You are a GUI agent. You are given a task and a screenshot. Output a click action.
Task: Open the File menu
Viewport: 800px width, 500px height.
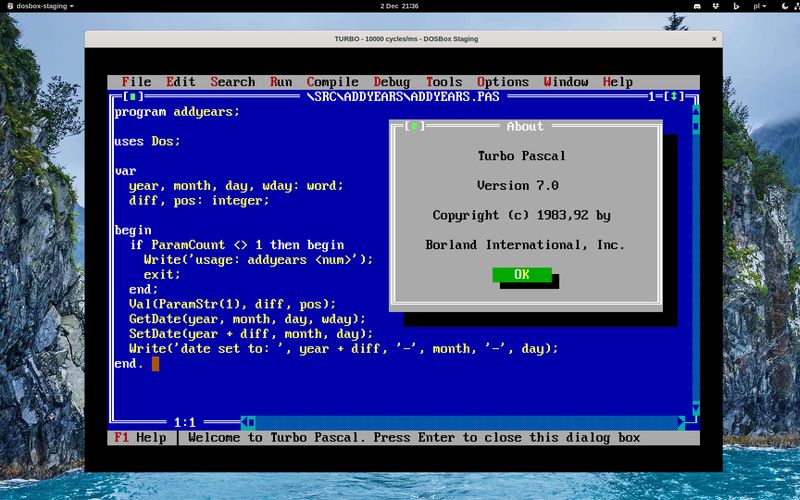(x=136, y=82)
